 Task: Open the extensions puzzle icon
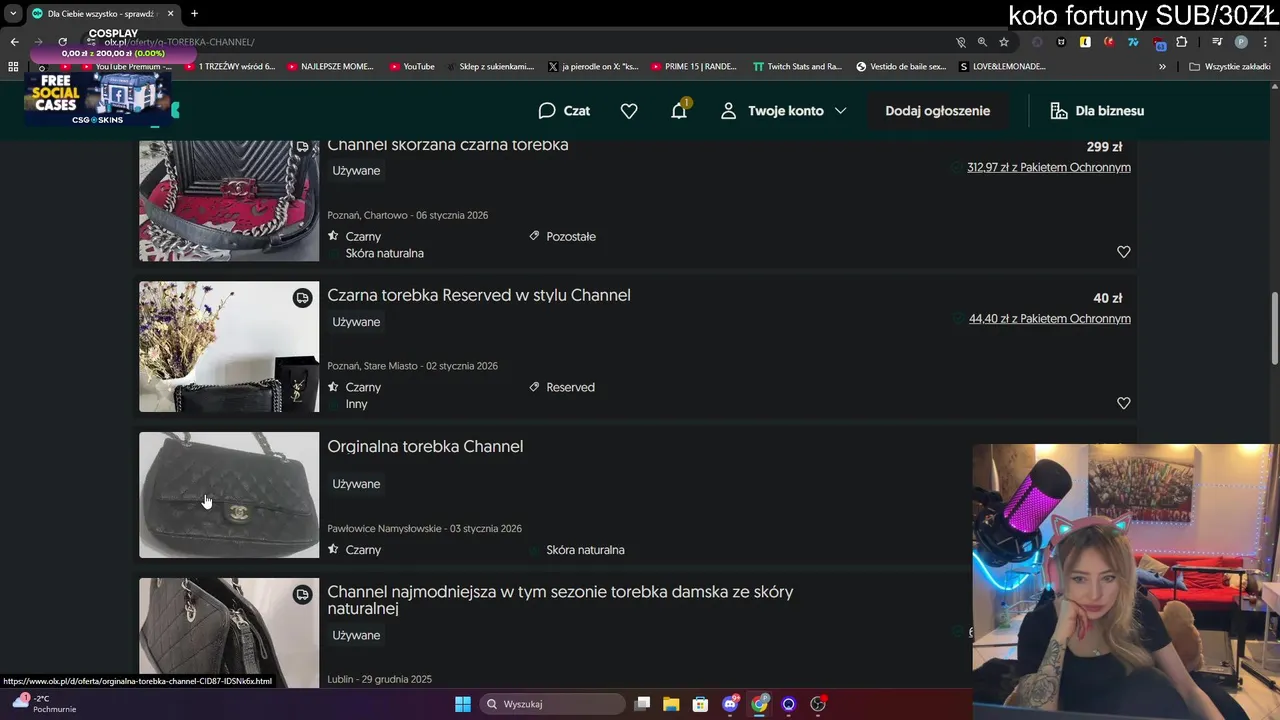point(1182,42)
